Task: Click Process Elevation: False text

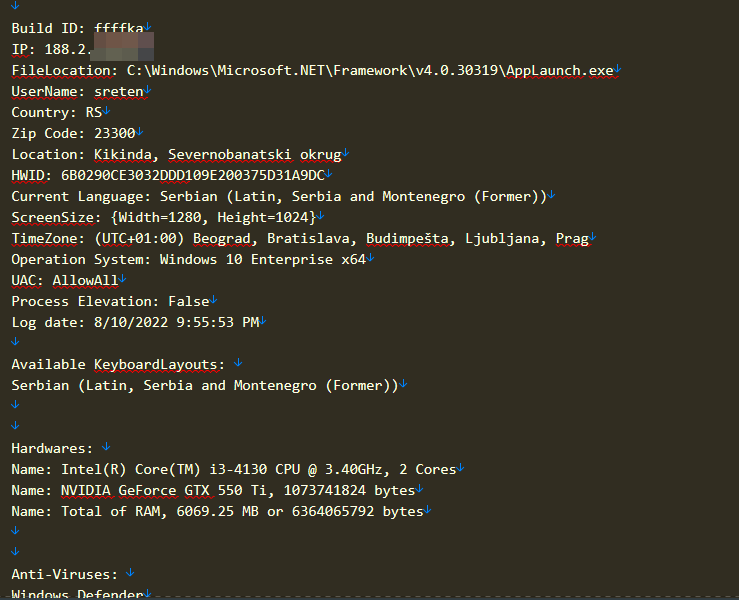Action: pos(110,301)
